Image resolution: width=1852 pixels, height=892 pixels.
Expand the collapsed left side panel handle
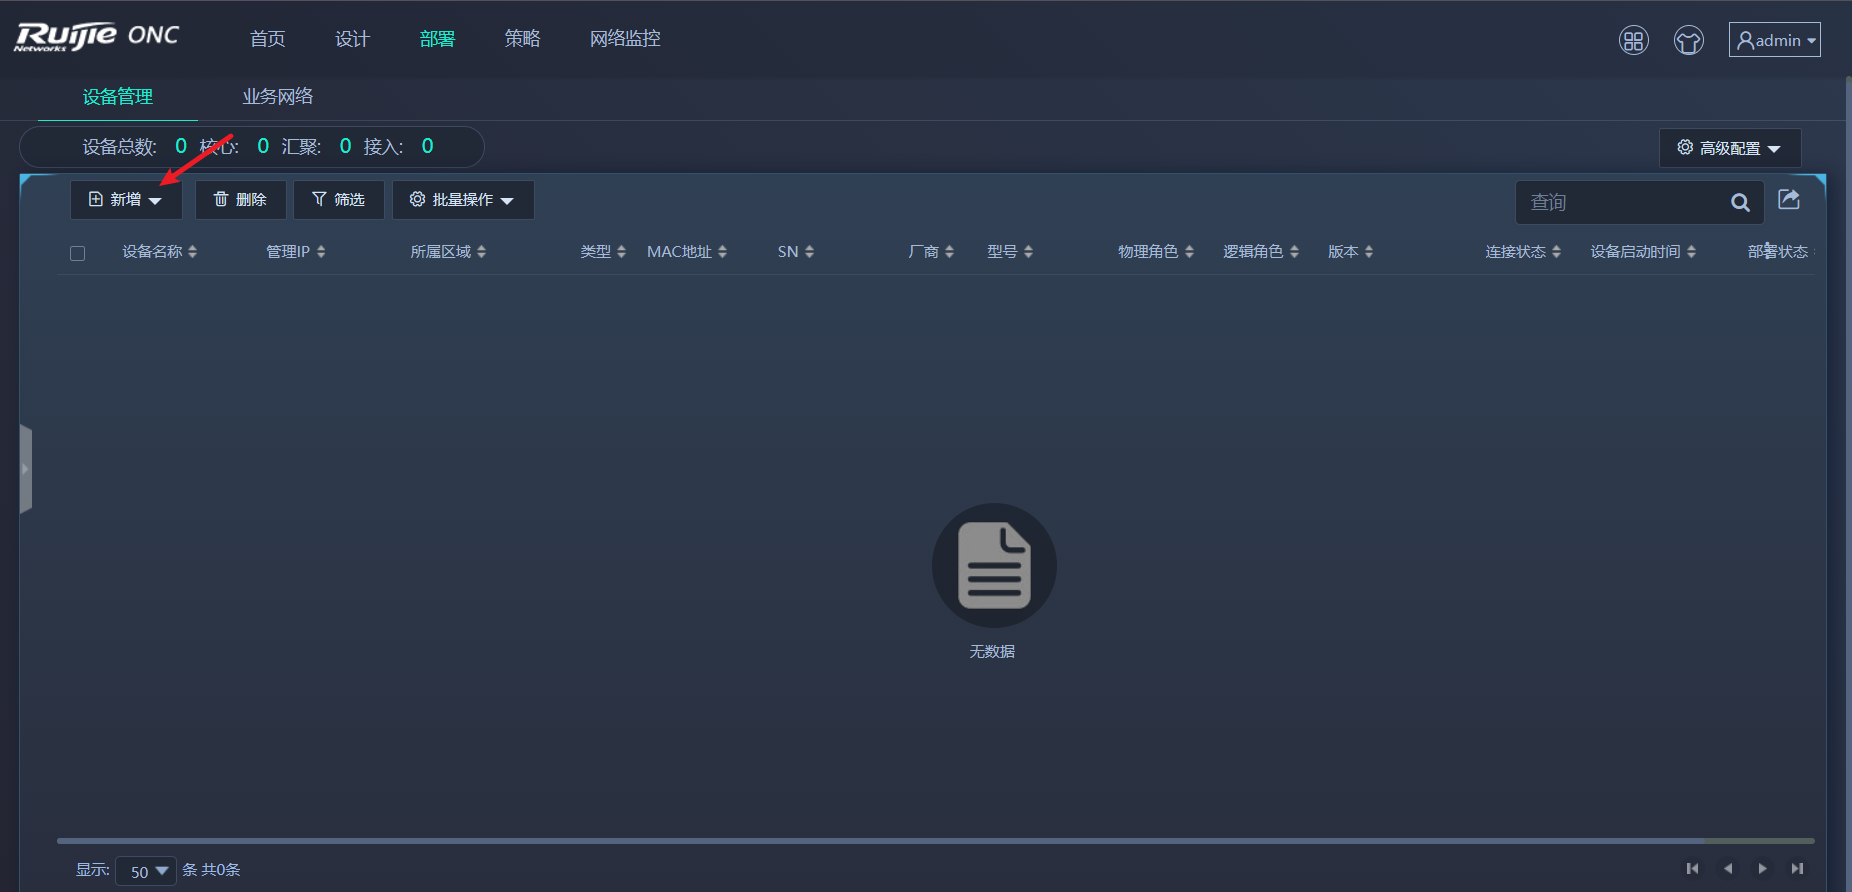pyautogui.click(x=26, y=469)
